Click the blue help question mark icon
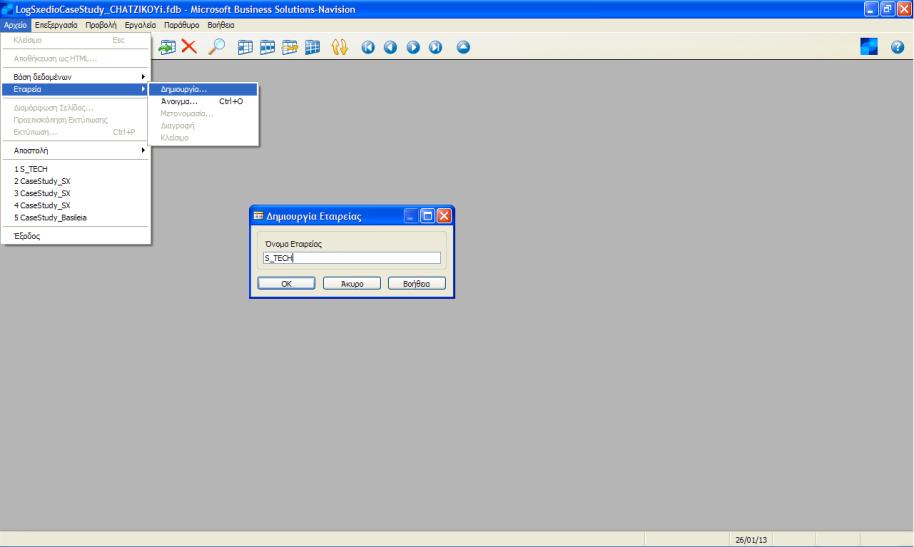Image resolution: width=914 pixels, height=547 pixels. [x=897, y=47]
